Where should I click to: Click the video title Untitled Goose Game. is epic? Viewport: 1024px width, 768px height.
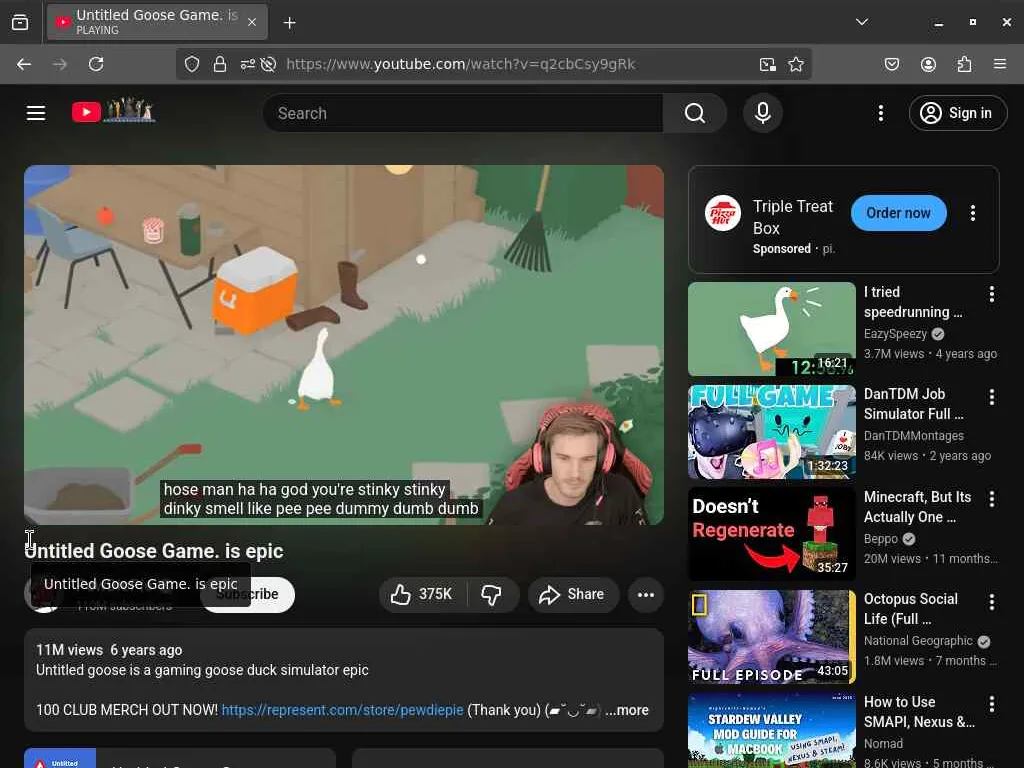(154, 551)
